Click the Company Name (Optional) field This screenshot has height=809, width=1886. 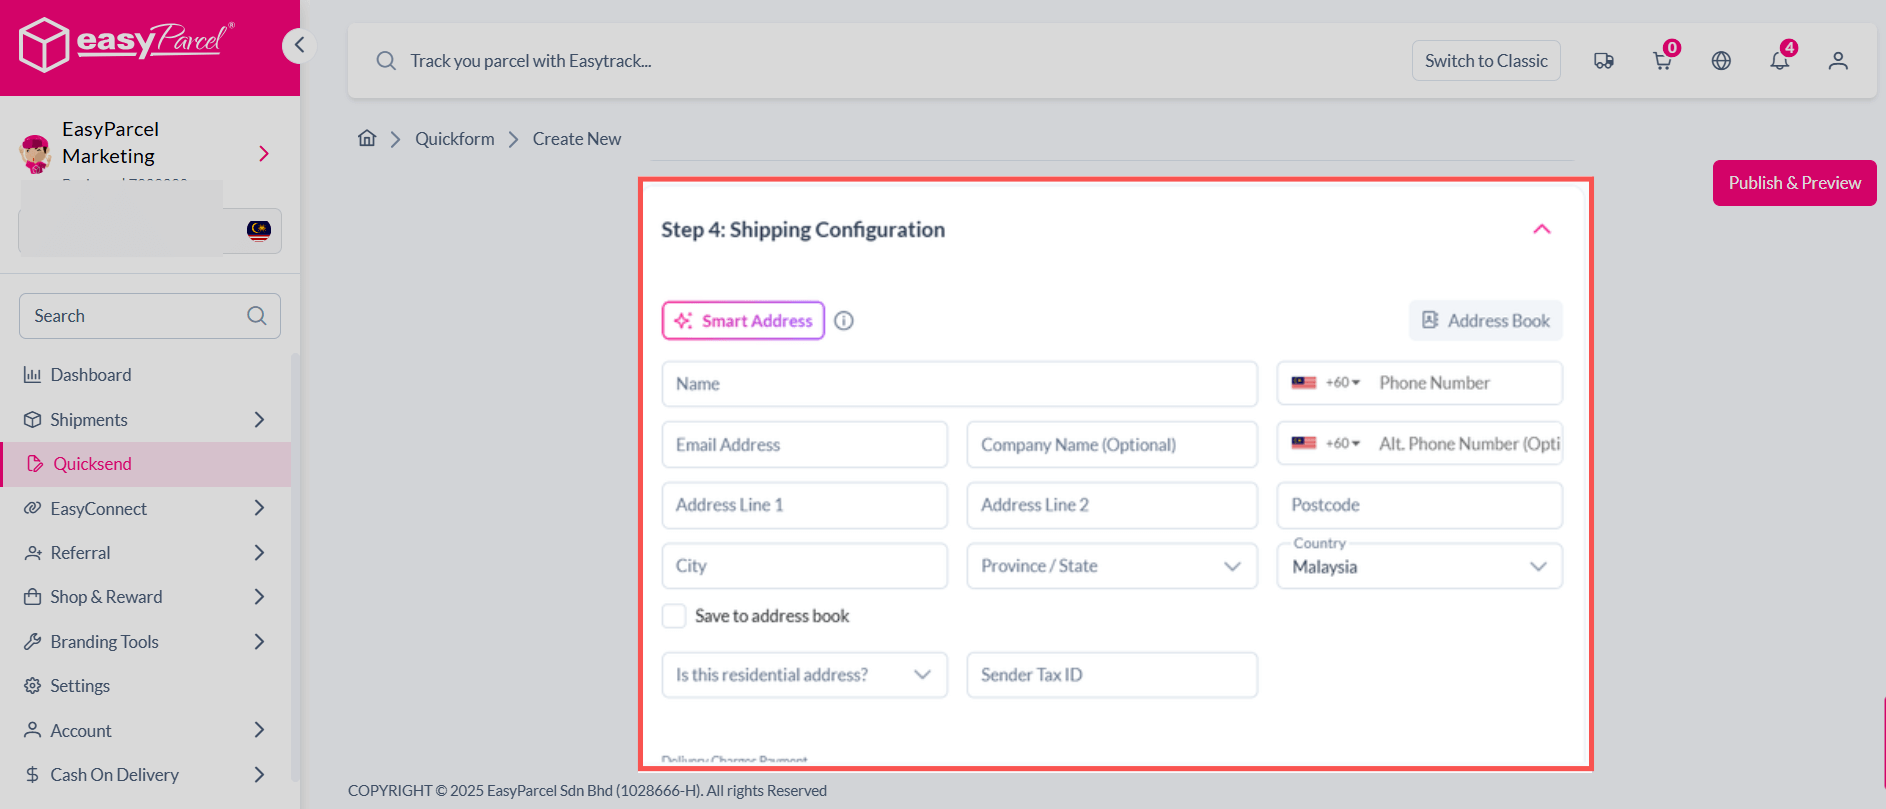tap(1112, 445)
